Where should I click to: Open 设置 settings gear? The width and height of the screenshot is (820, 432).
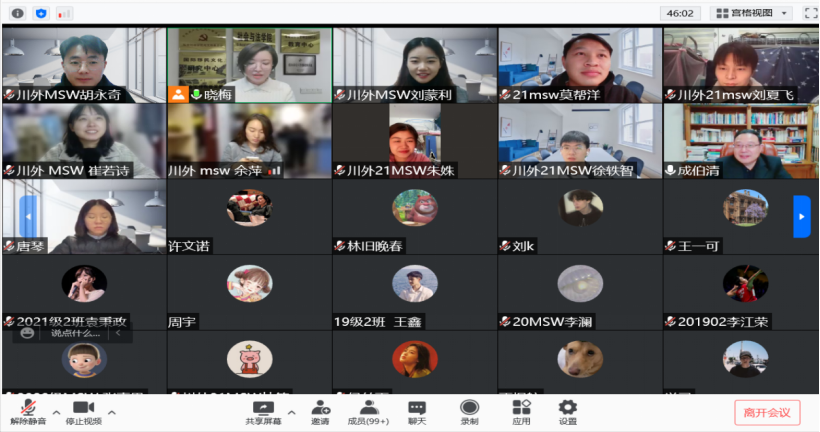[568, 411]
